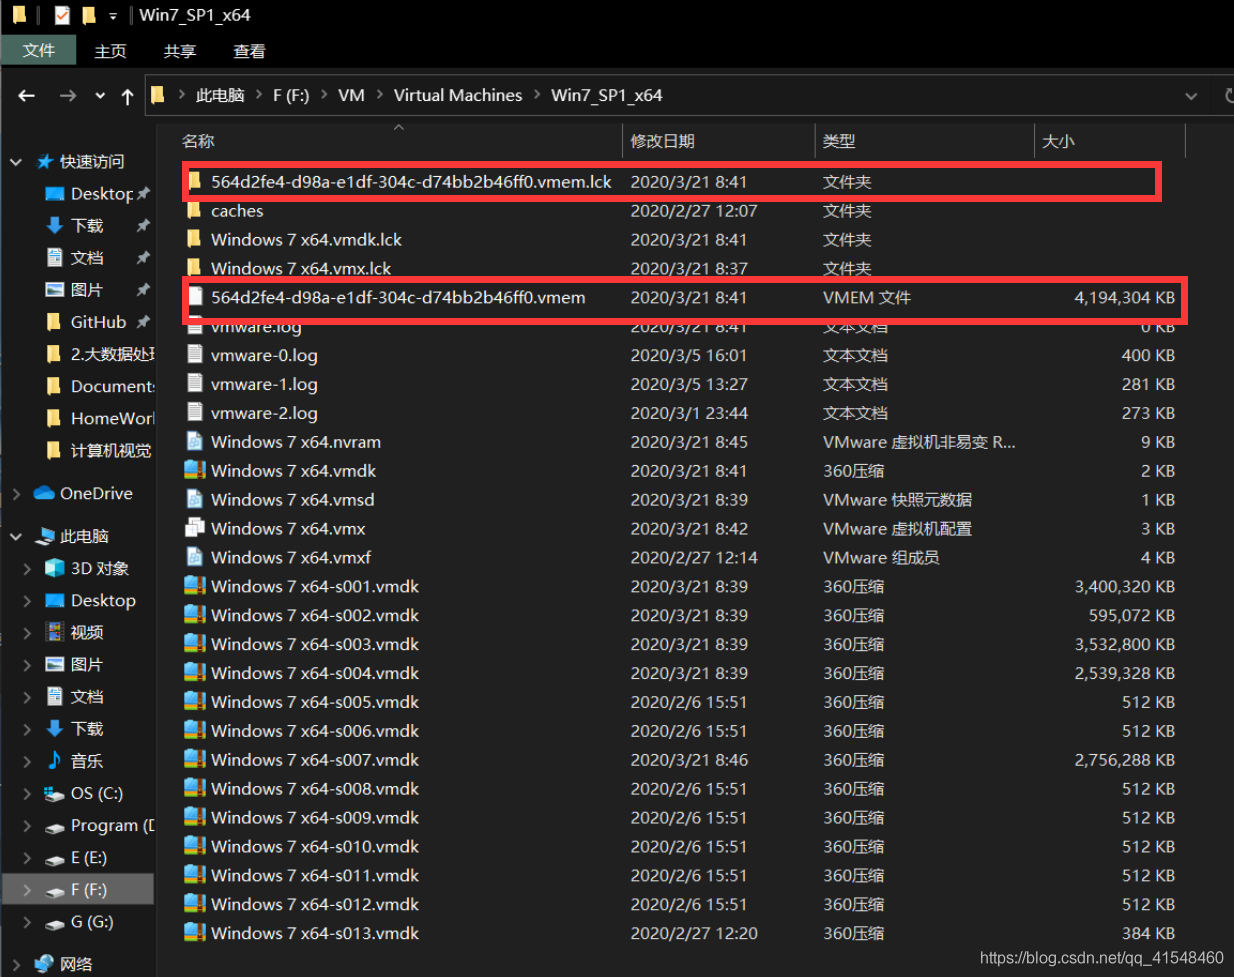Click the New Folder icon in title bar
1234x977 pixels.
coord(89,15)
